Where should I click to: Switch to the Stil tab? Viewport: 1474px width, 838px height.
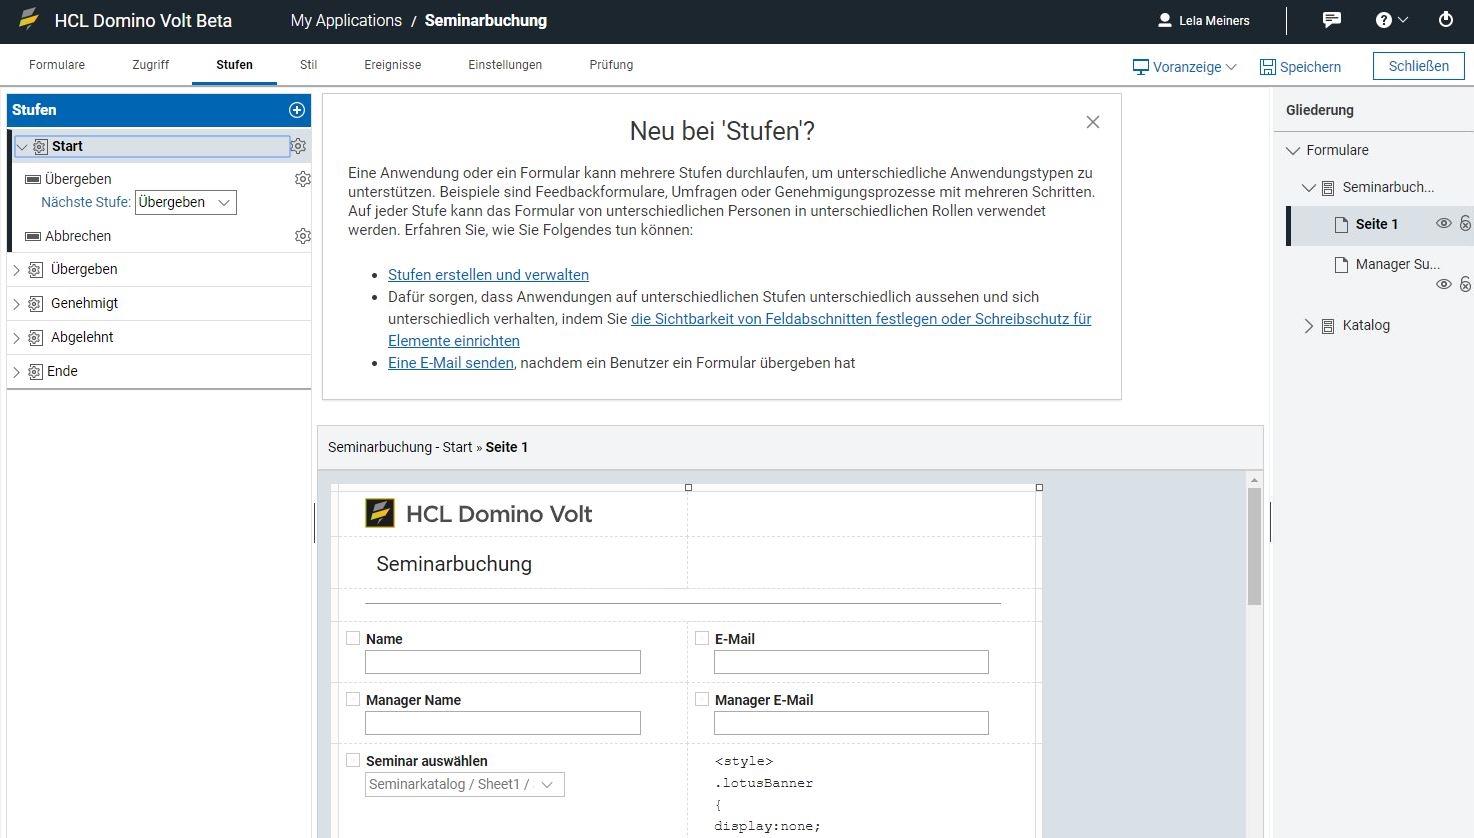tap(308, 65)
